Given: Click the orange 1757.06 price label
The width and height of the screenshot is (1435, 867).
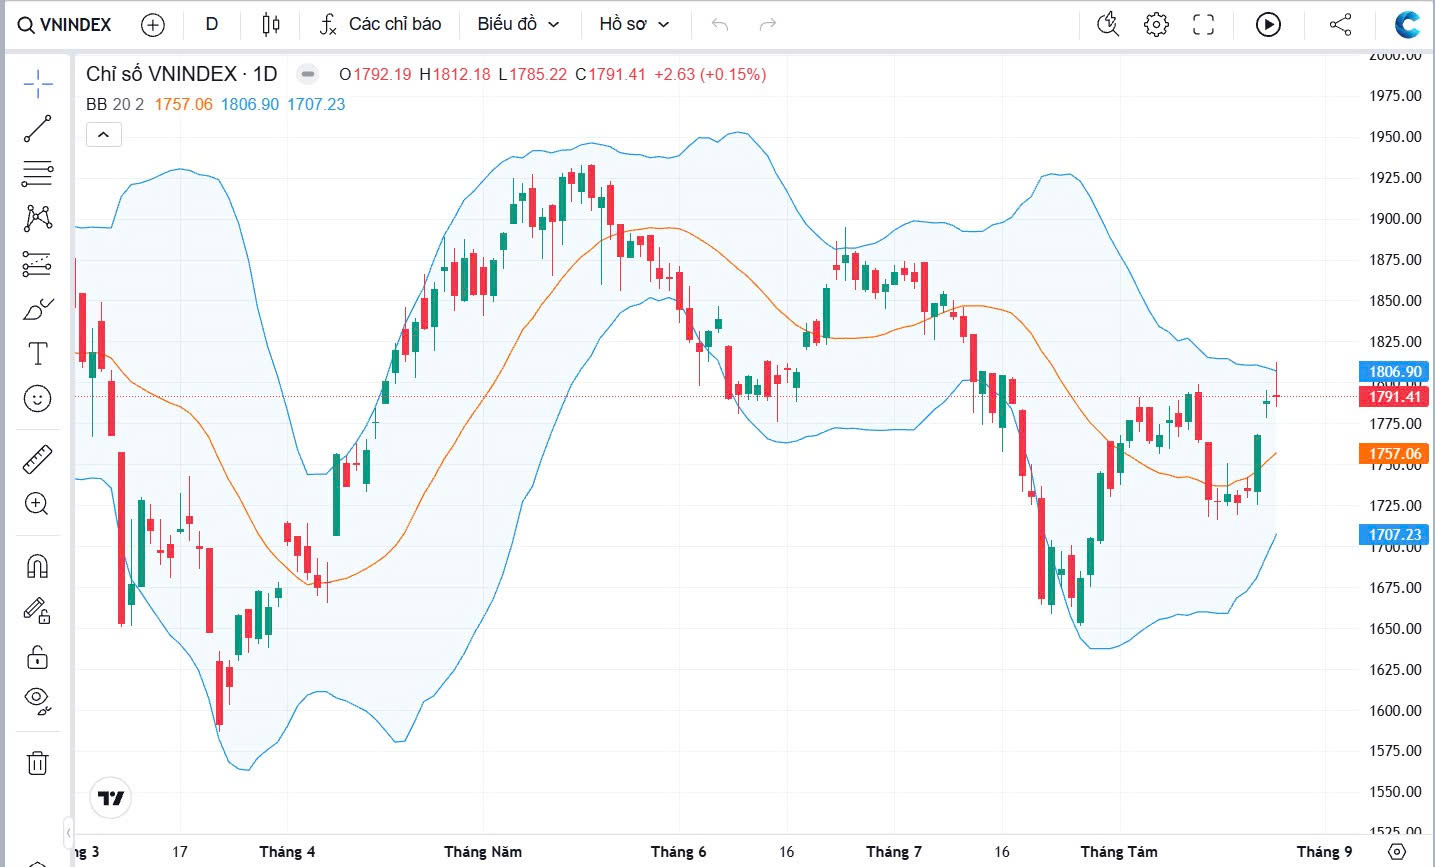Looking at the screenshot, I should pos(1395,454).
